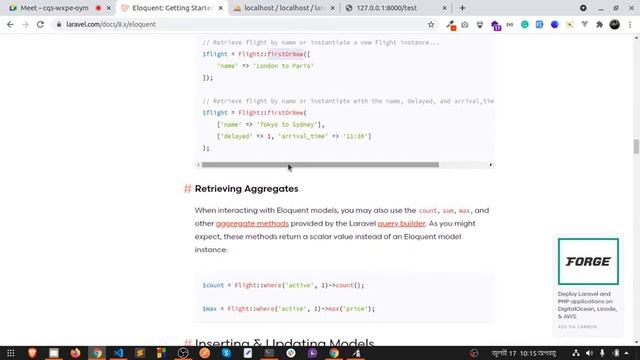The width and height of the screenshot is (640, 360).
Task: Open Visual Studio Code from the taskbar
Action: coord(118,353)
